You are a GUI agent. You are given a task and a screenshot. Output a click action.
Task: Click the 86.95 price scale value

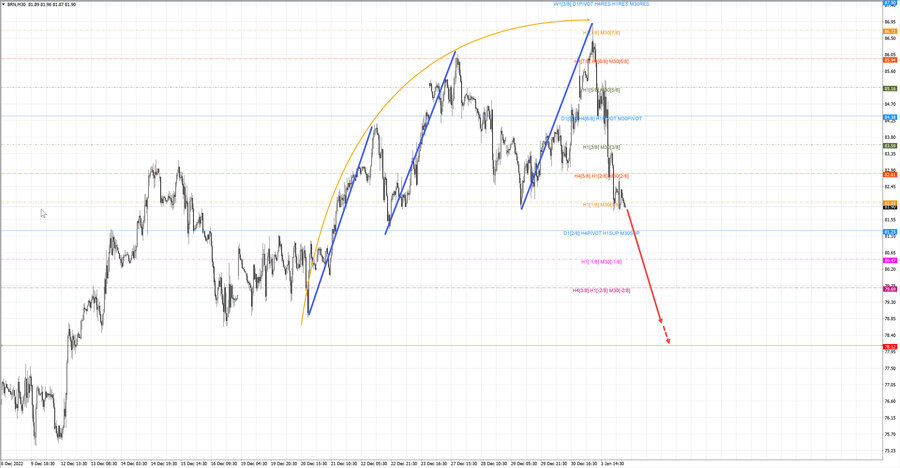(890, 22)
